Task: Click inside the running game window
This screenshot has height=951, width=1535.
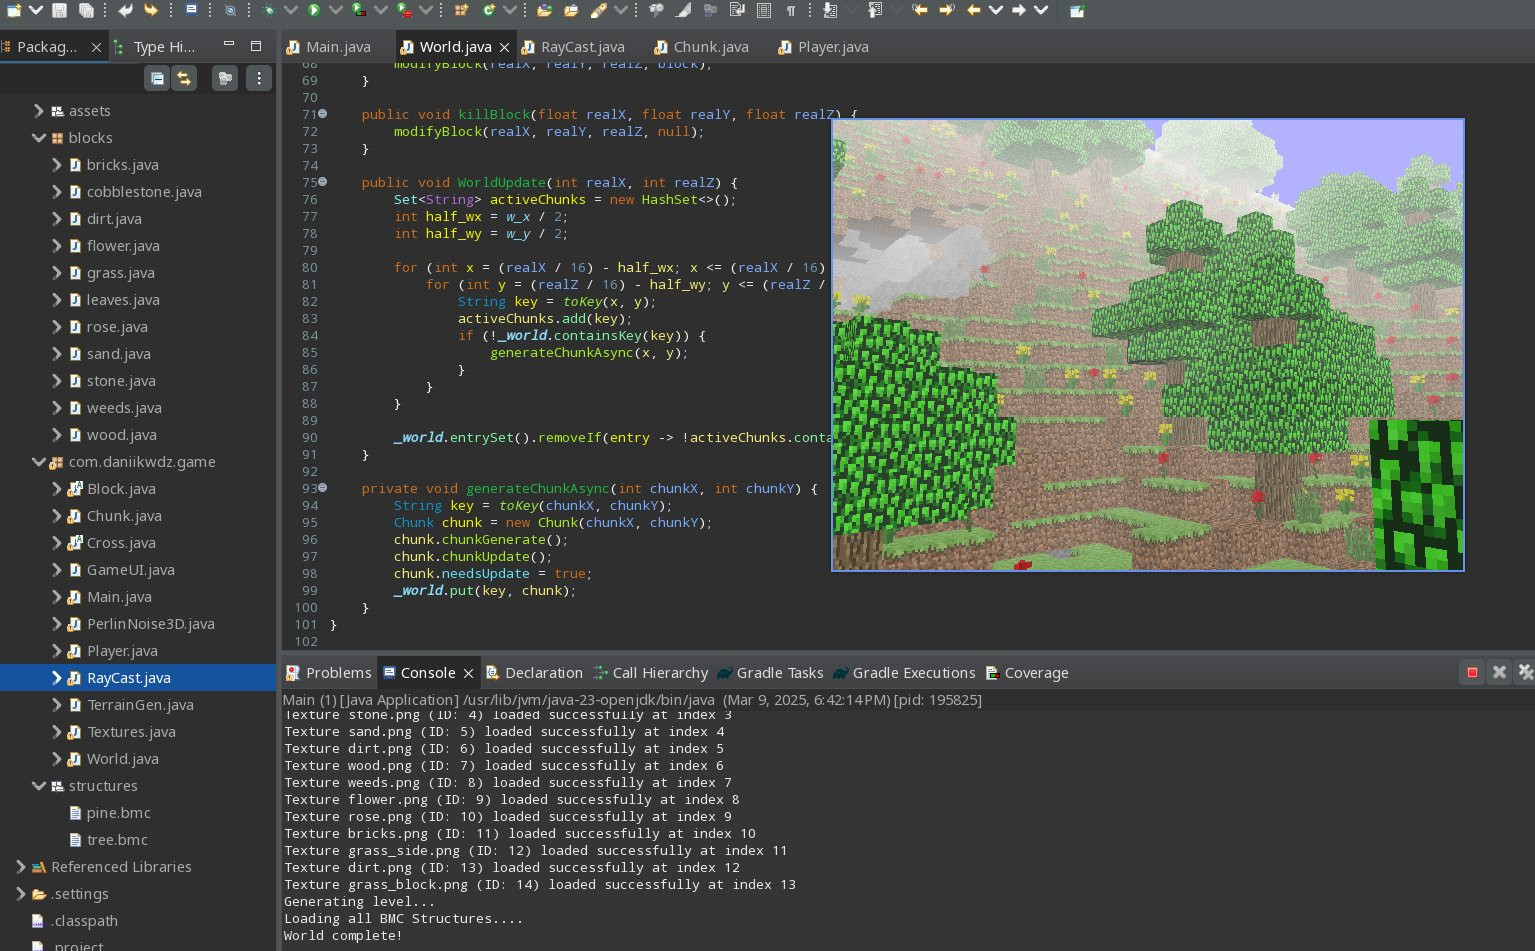Action: point(1148,345)
